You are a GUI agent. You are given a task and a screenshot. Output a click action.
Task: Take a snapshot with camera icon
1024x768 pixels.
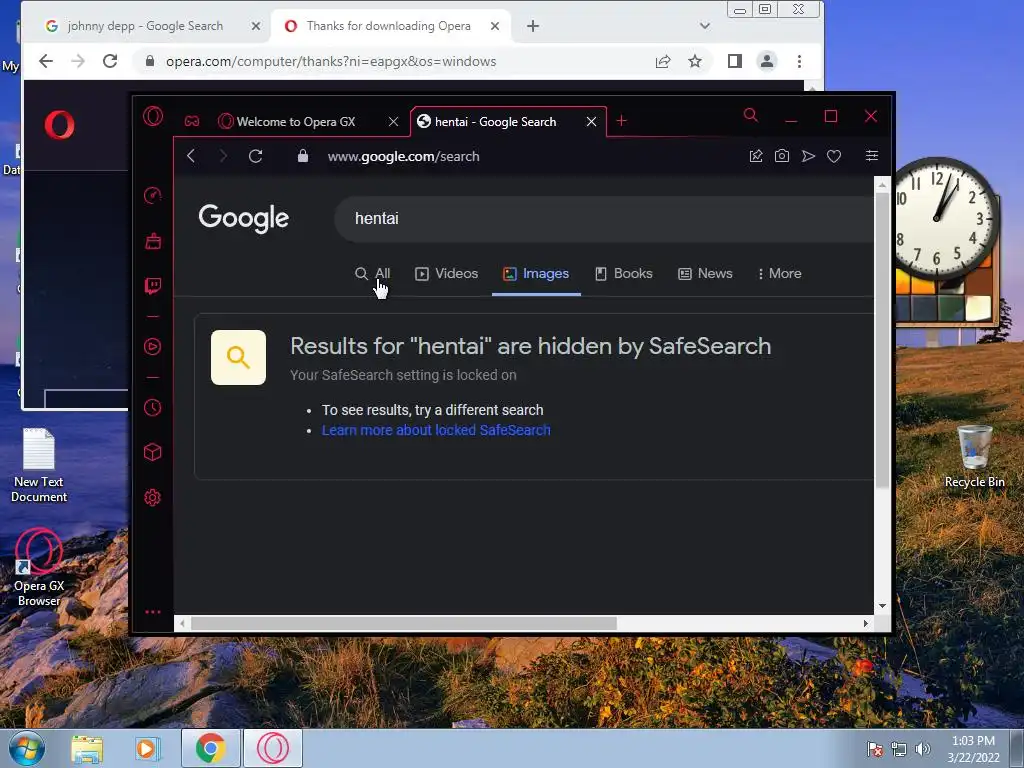[x=782, y=156]
